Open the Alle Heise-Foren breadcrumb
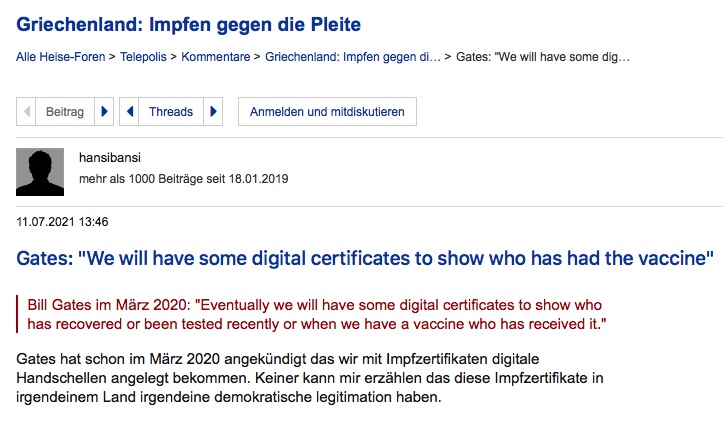Screen dimensions: 723x425 [59, 57]
